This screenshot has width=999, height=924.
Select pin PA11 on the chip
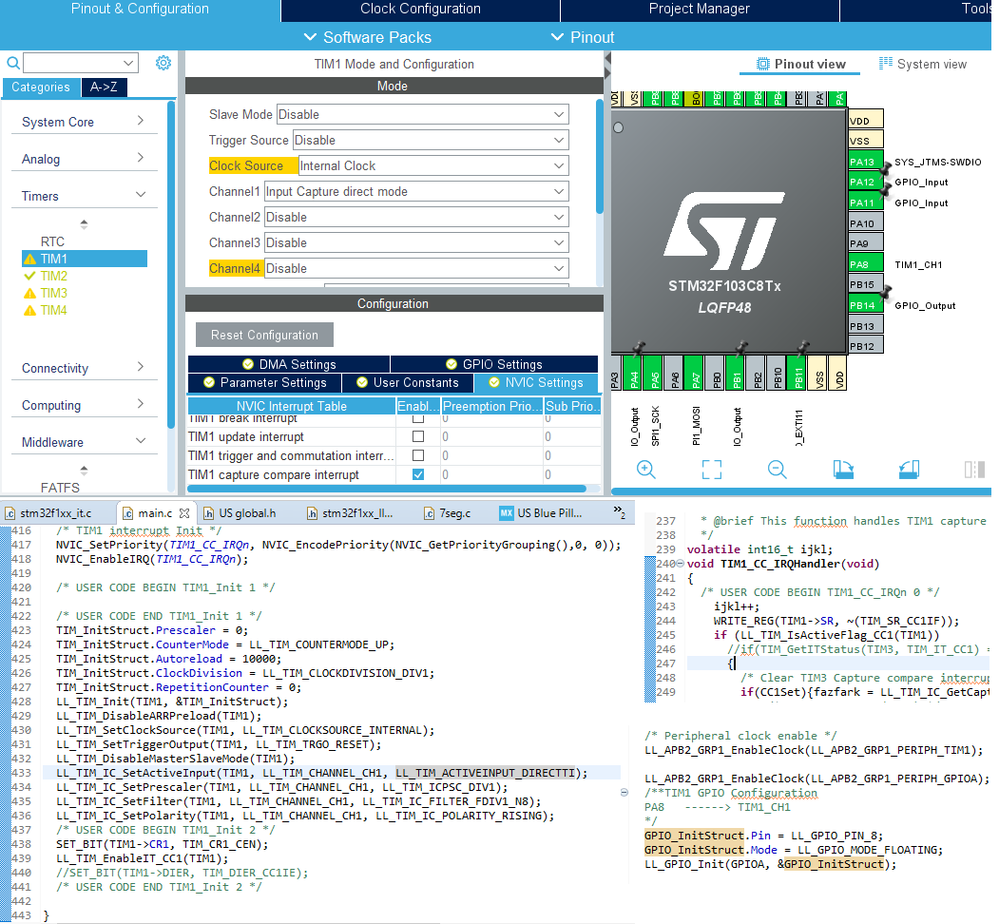point(866,203)
